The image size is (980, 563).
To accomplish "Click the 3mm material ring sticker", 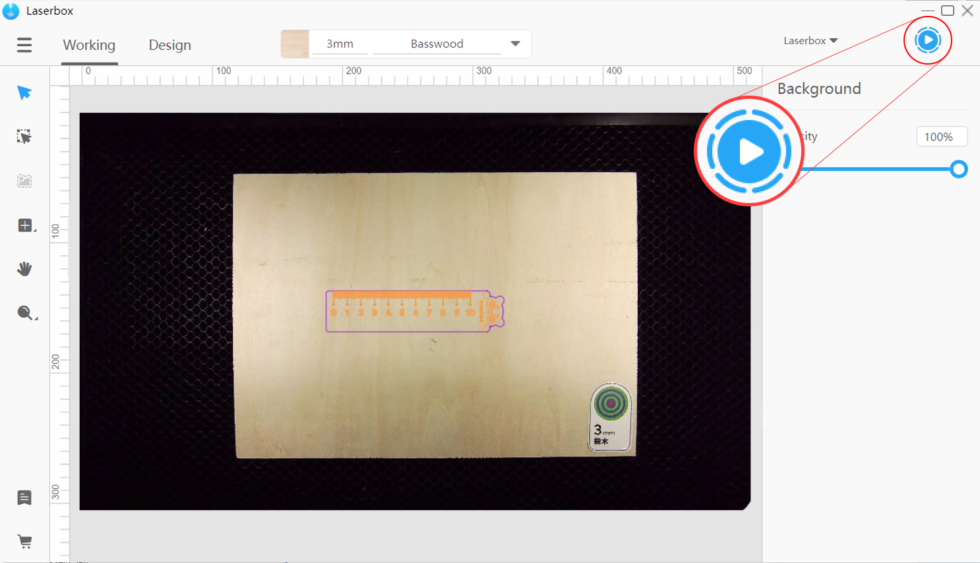I will pyautogui.click(x=610, y=417).
